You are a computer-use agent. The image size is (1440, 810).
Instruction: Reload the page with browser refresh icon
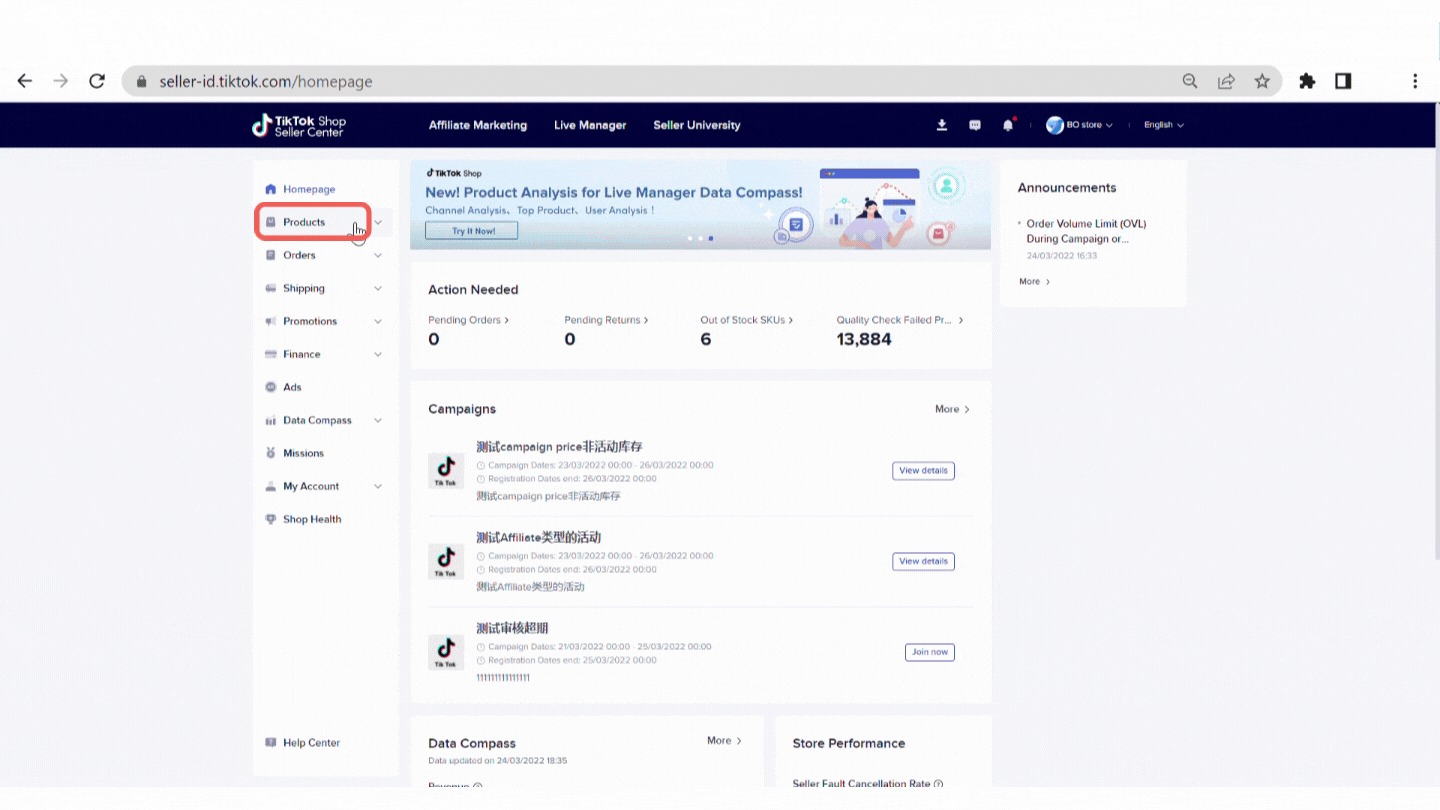coord(97,81)
